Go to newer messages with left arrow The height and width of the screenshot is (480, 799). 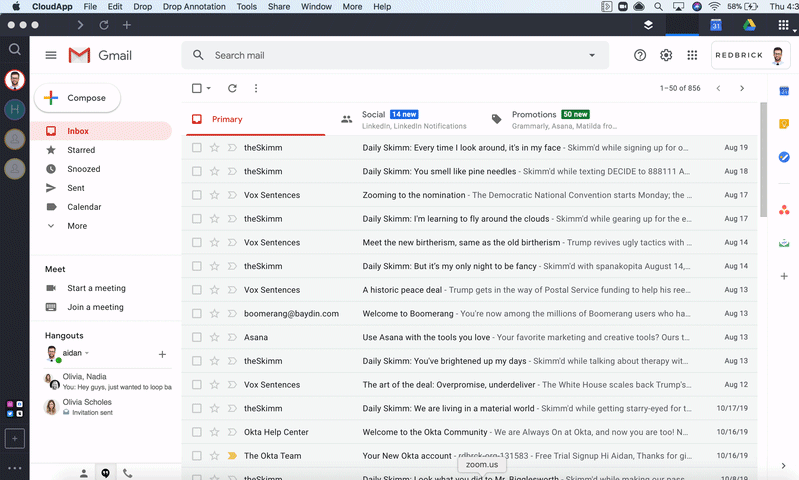click(718, 88)
